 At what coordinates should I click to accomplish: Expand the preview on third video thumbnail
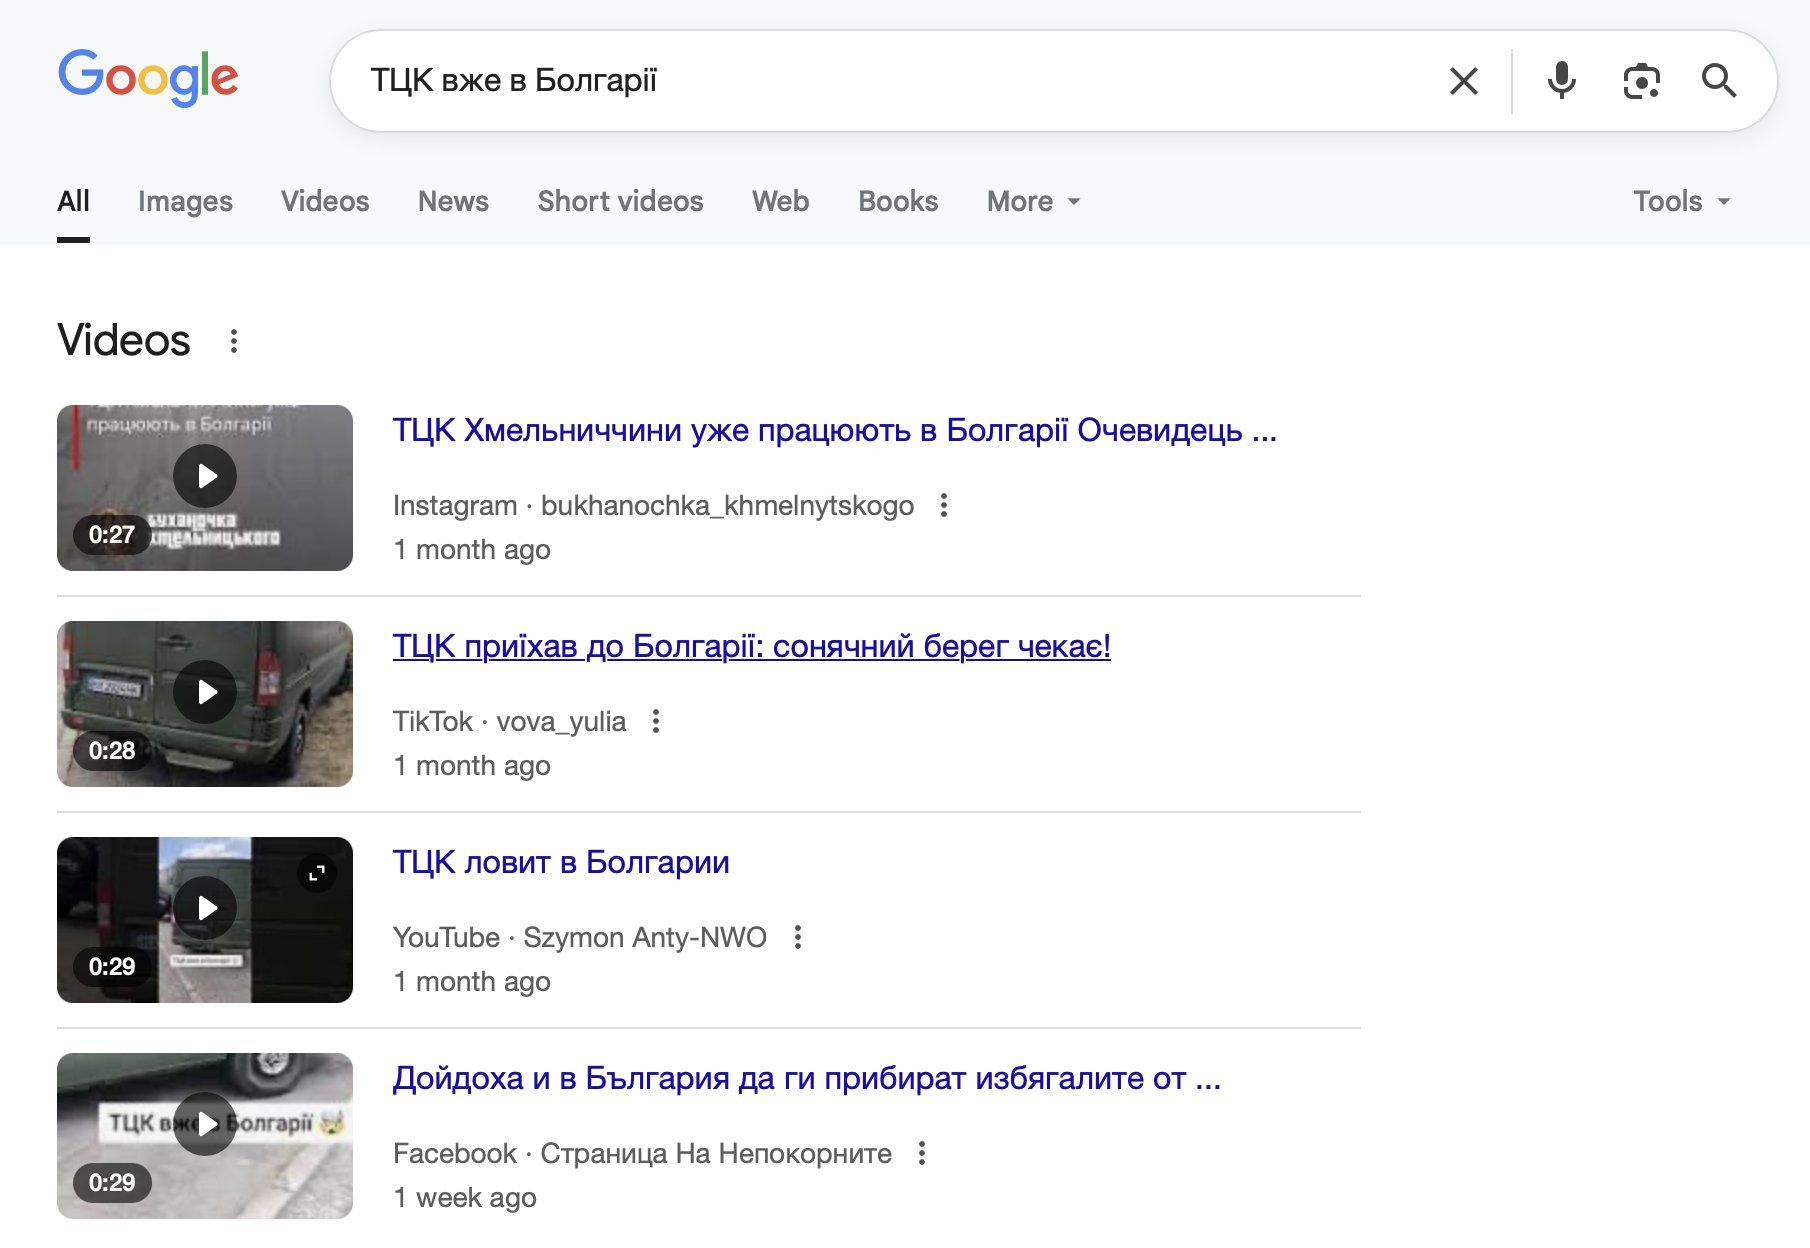click(317, 873)
